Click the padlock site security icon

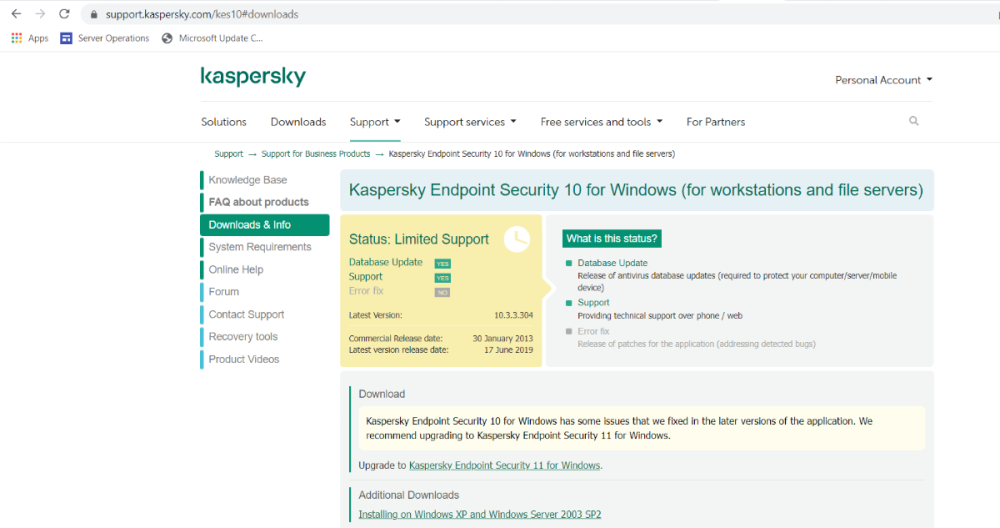coord(94,14)
